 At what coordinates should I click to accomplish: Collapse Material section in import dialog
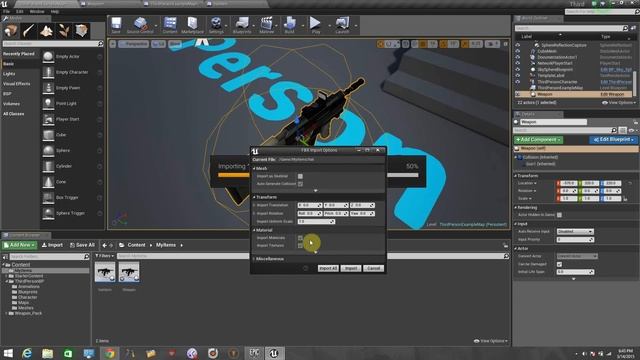[254, 230]
